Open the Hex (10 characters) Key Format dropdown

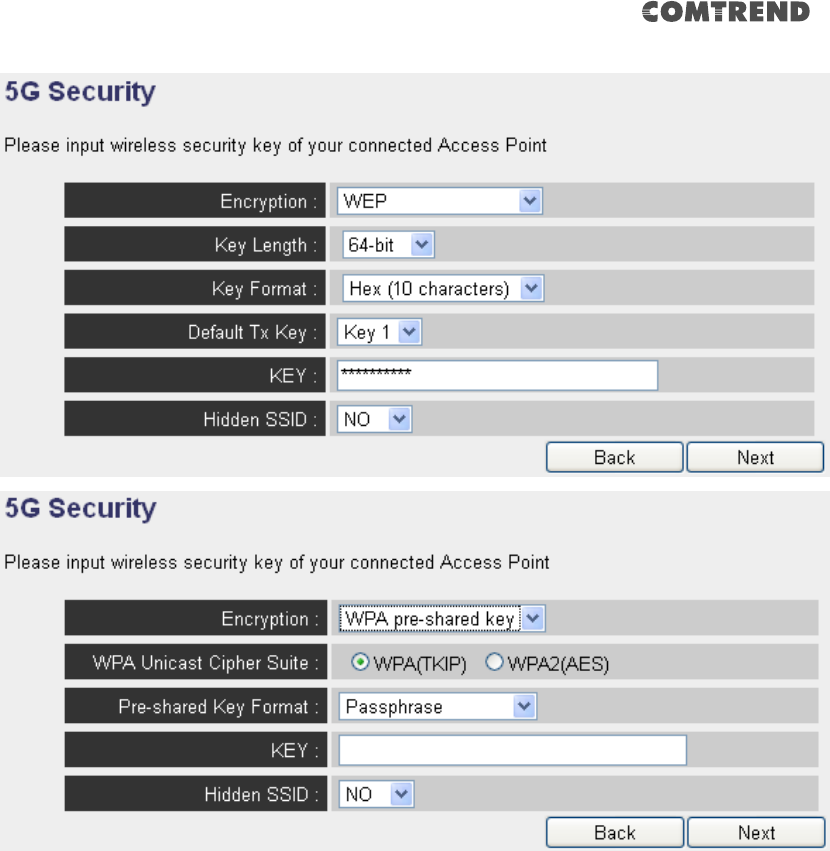442,288
